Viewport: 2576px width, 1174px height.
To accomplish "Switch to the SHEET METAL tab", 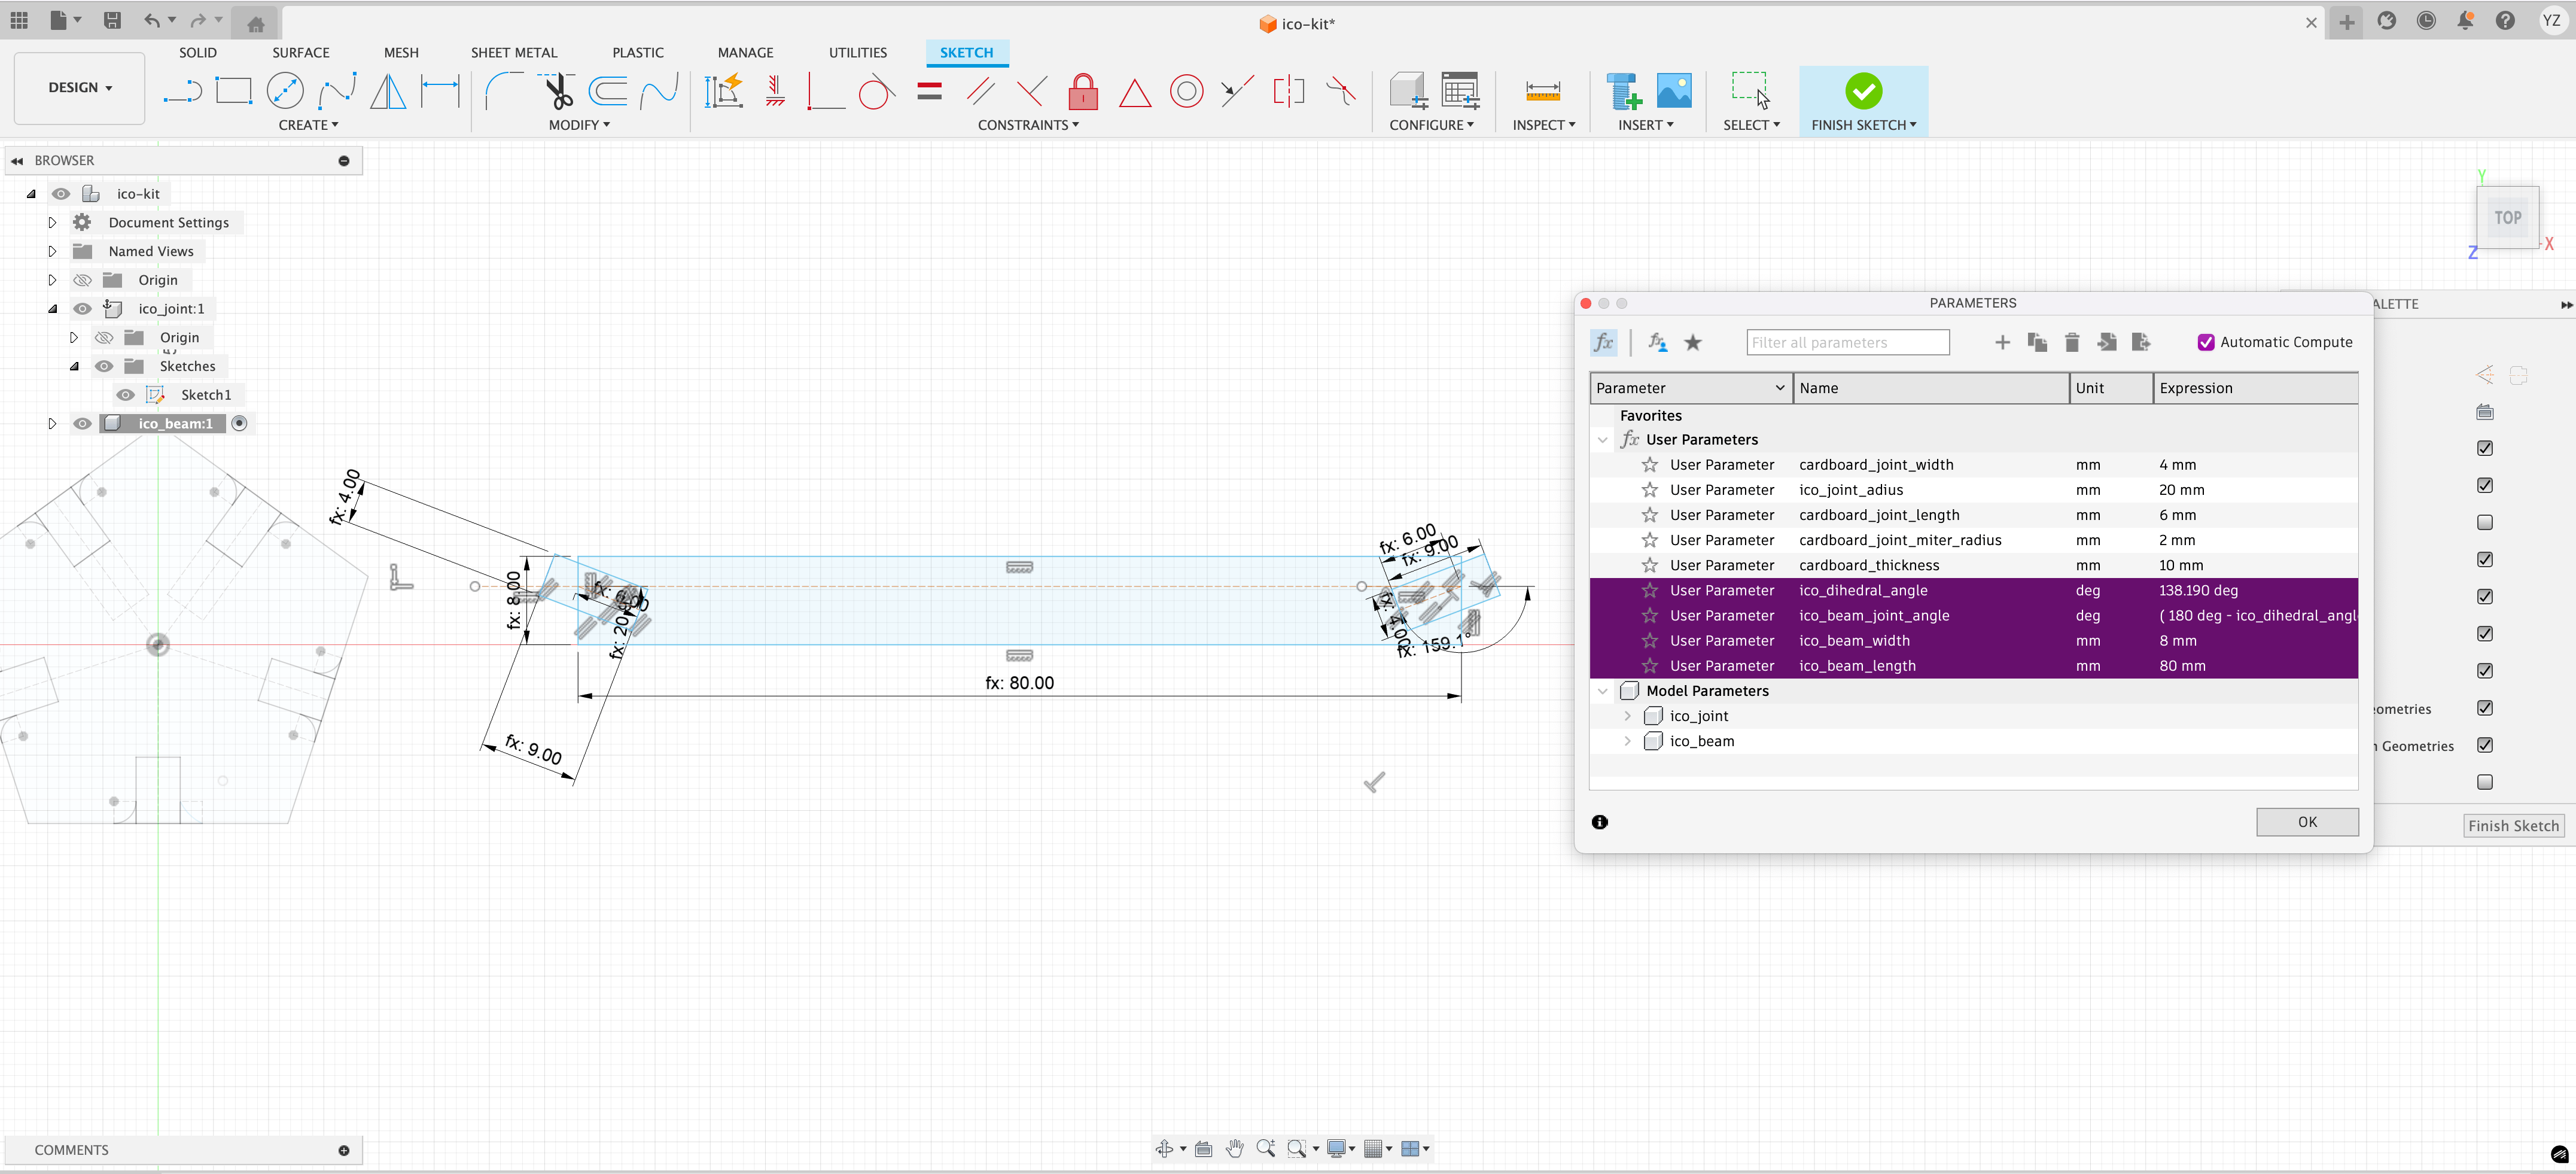I will [514, 53].
